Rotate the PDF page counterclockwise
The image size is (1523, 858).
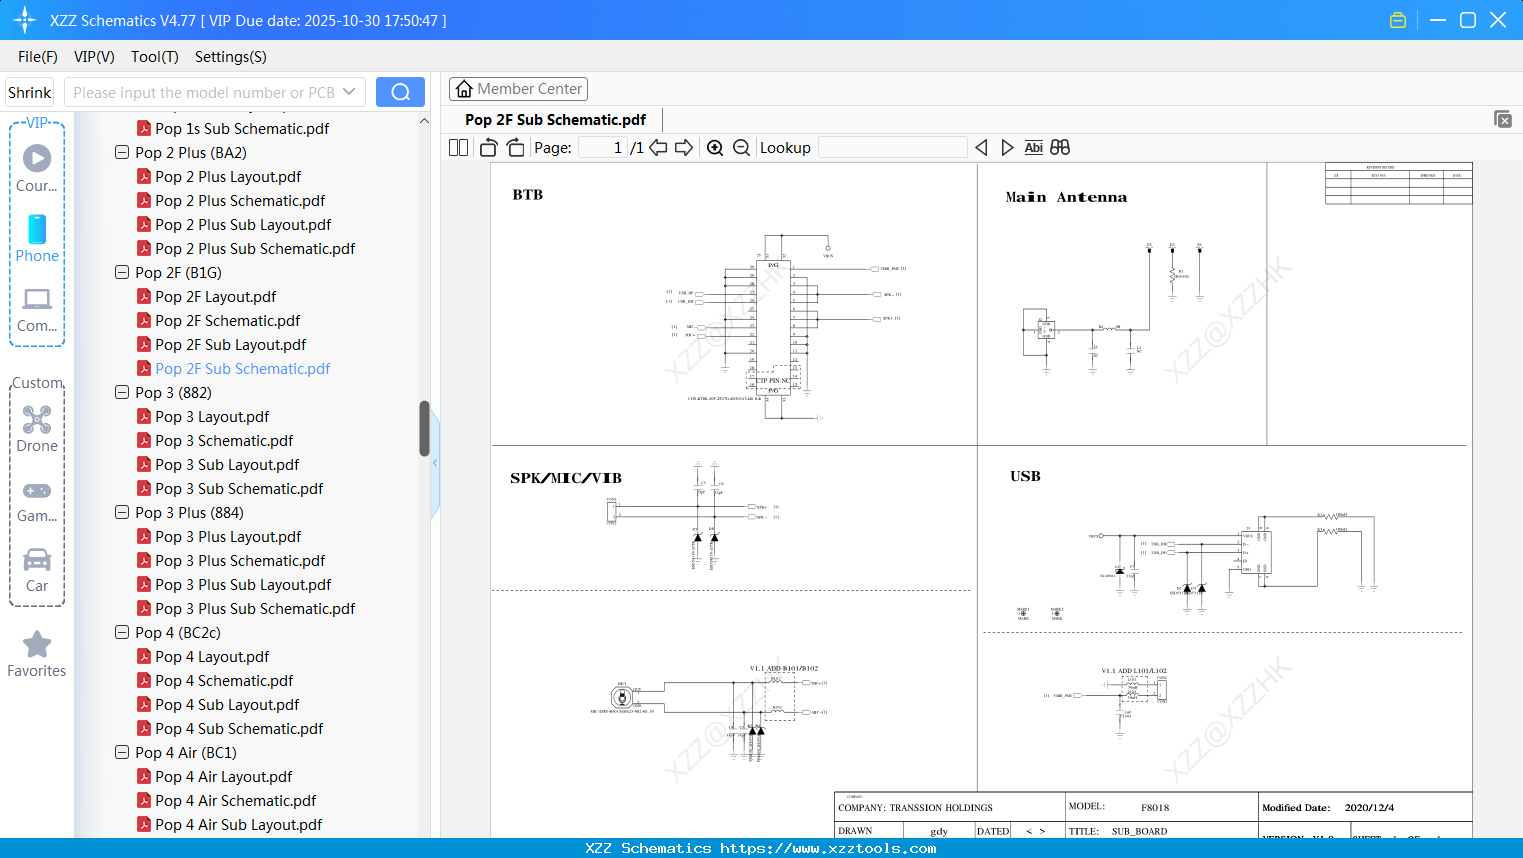click(x=487, y=147)
